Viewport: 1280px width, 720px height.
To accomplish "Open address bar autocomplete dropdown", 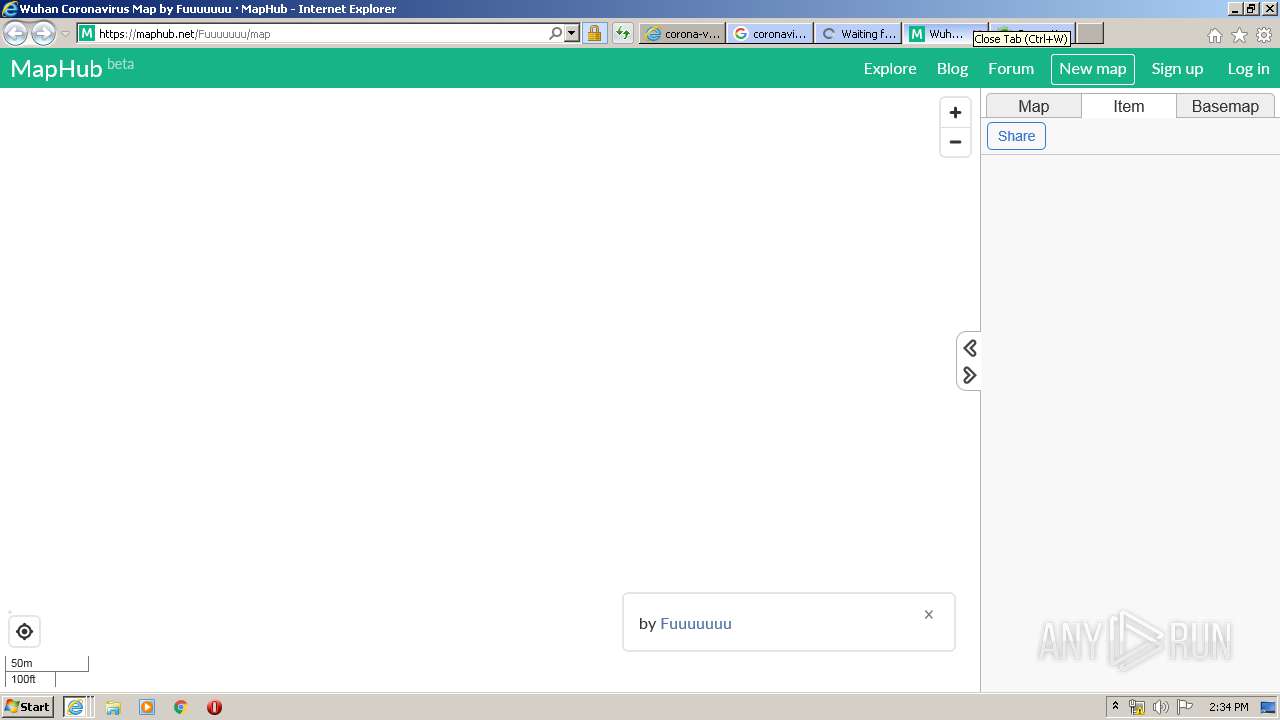I will pos(572,33).
